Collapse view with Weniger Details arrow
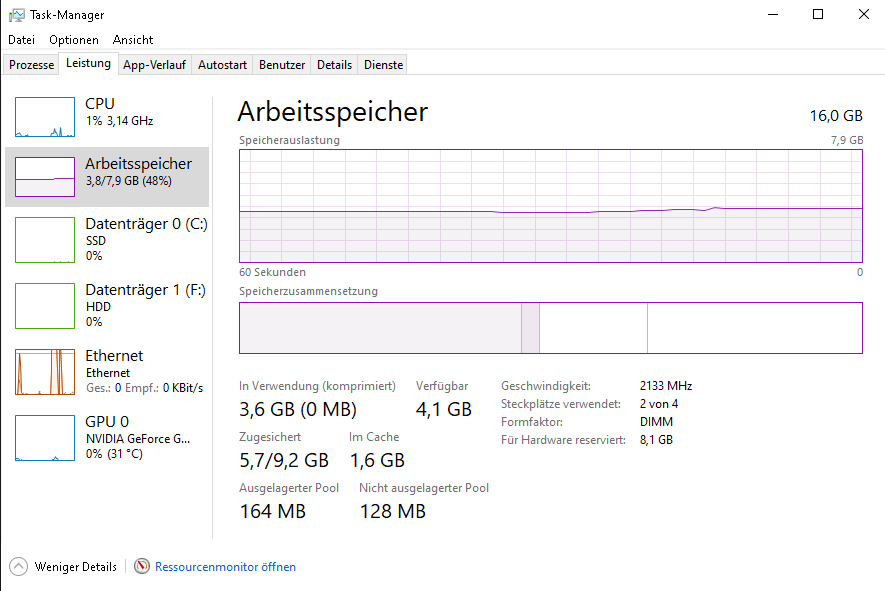Image resolution: width=885 pixels, height=591 pixels. tap(18, 566)
